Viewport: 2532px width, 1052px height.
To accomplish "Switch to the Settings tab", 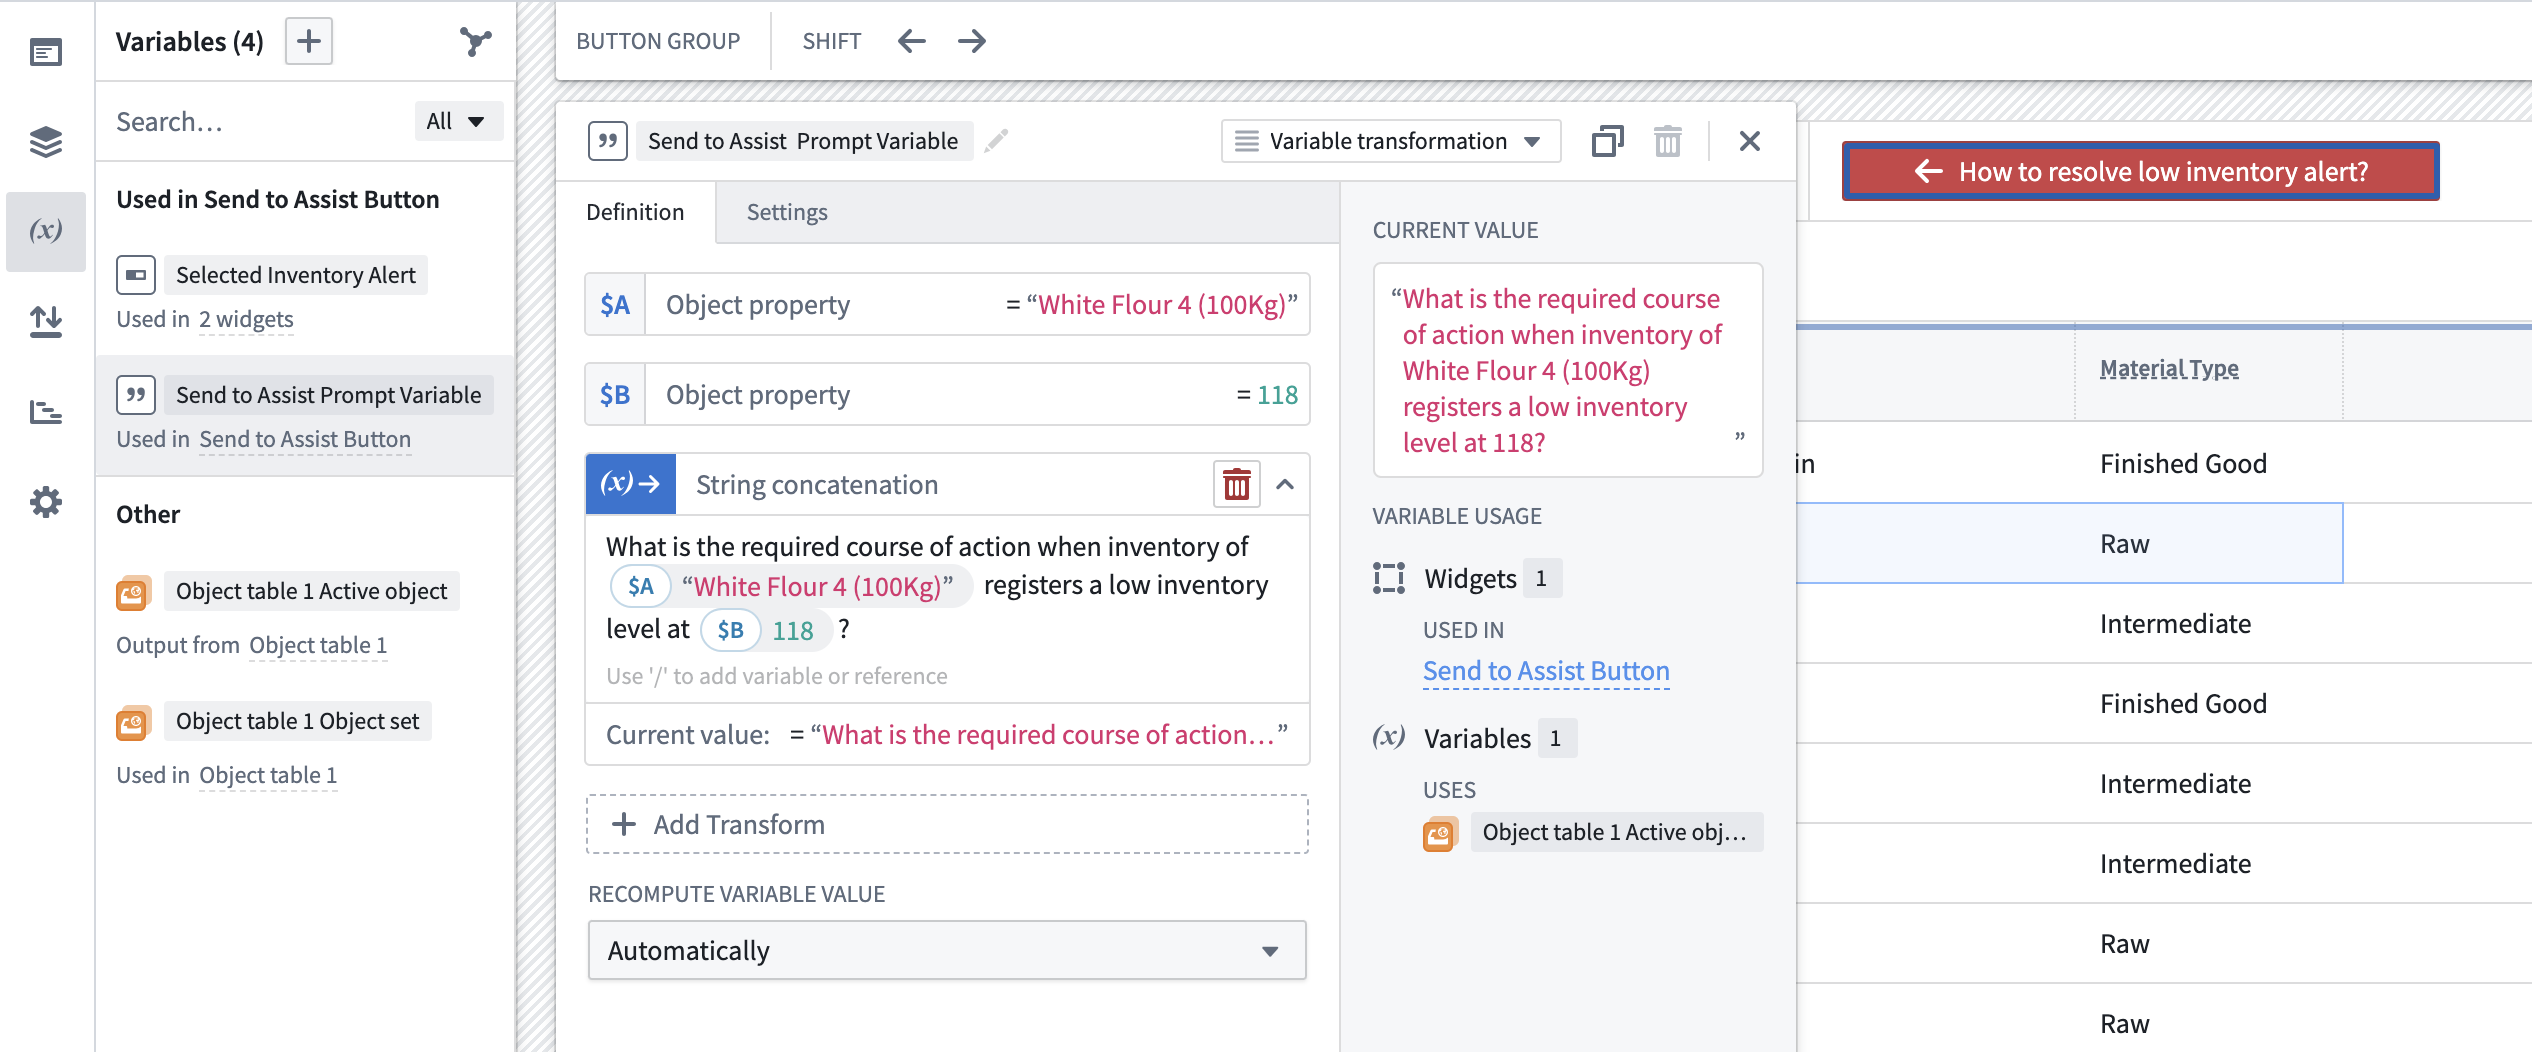I will click(x=787, y=212).
